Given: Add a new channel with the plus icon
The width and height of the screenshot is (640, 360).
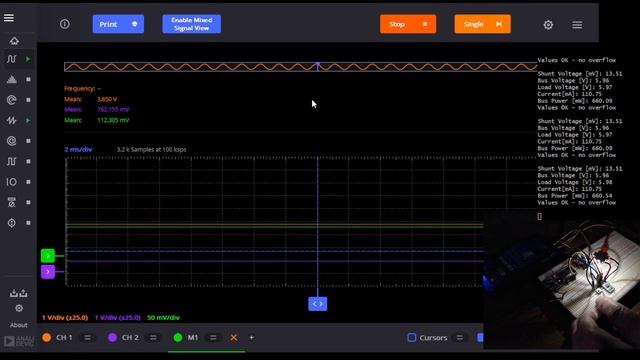Looking at the screenshot, I should [251, 338].
